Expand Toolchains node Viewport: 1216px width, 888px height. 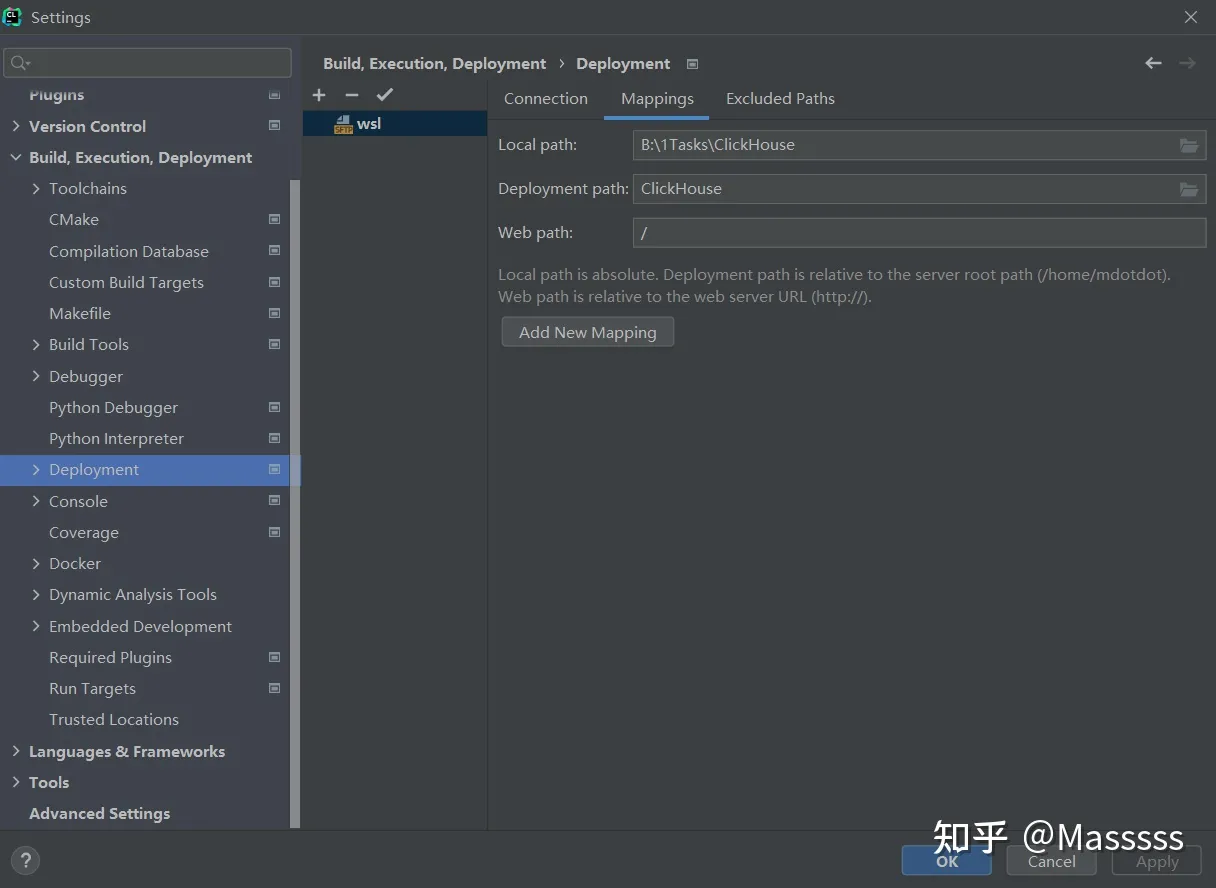36,188
